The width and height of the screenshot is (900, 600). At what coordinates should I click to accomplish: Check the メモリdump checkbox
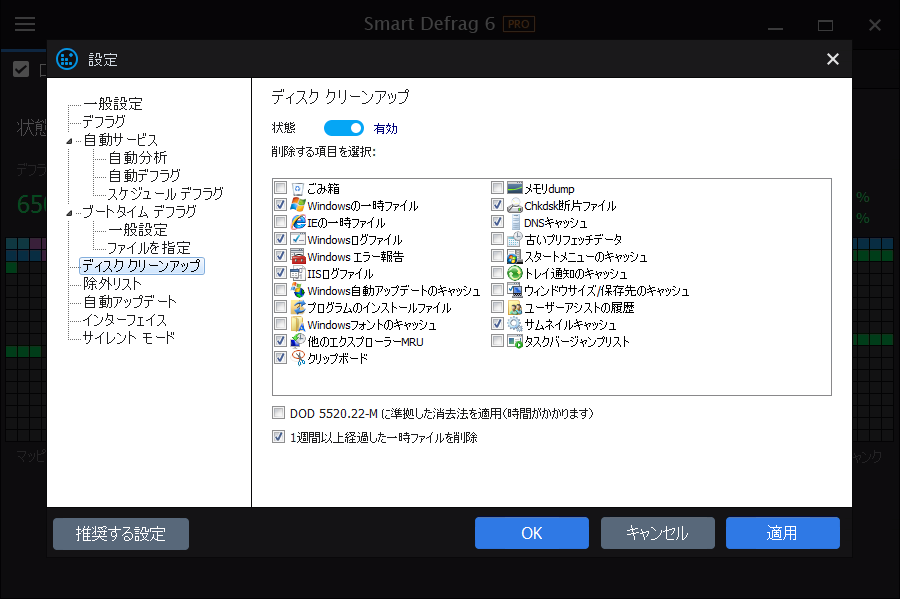click(x=497, y=188)
